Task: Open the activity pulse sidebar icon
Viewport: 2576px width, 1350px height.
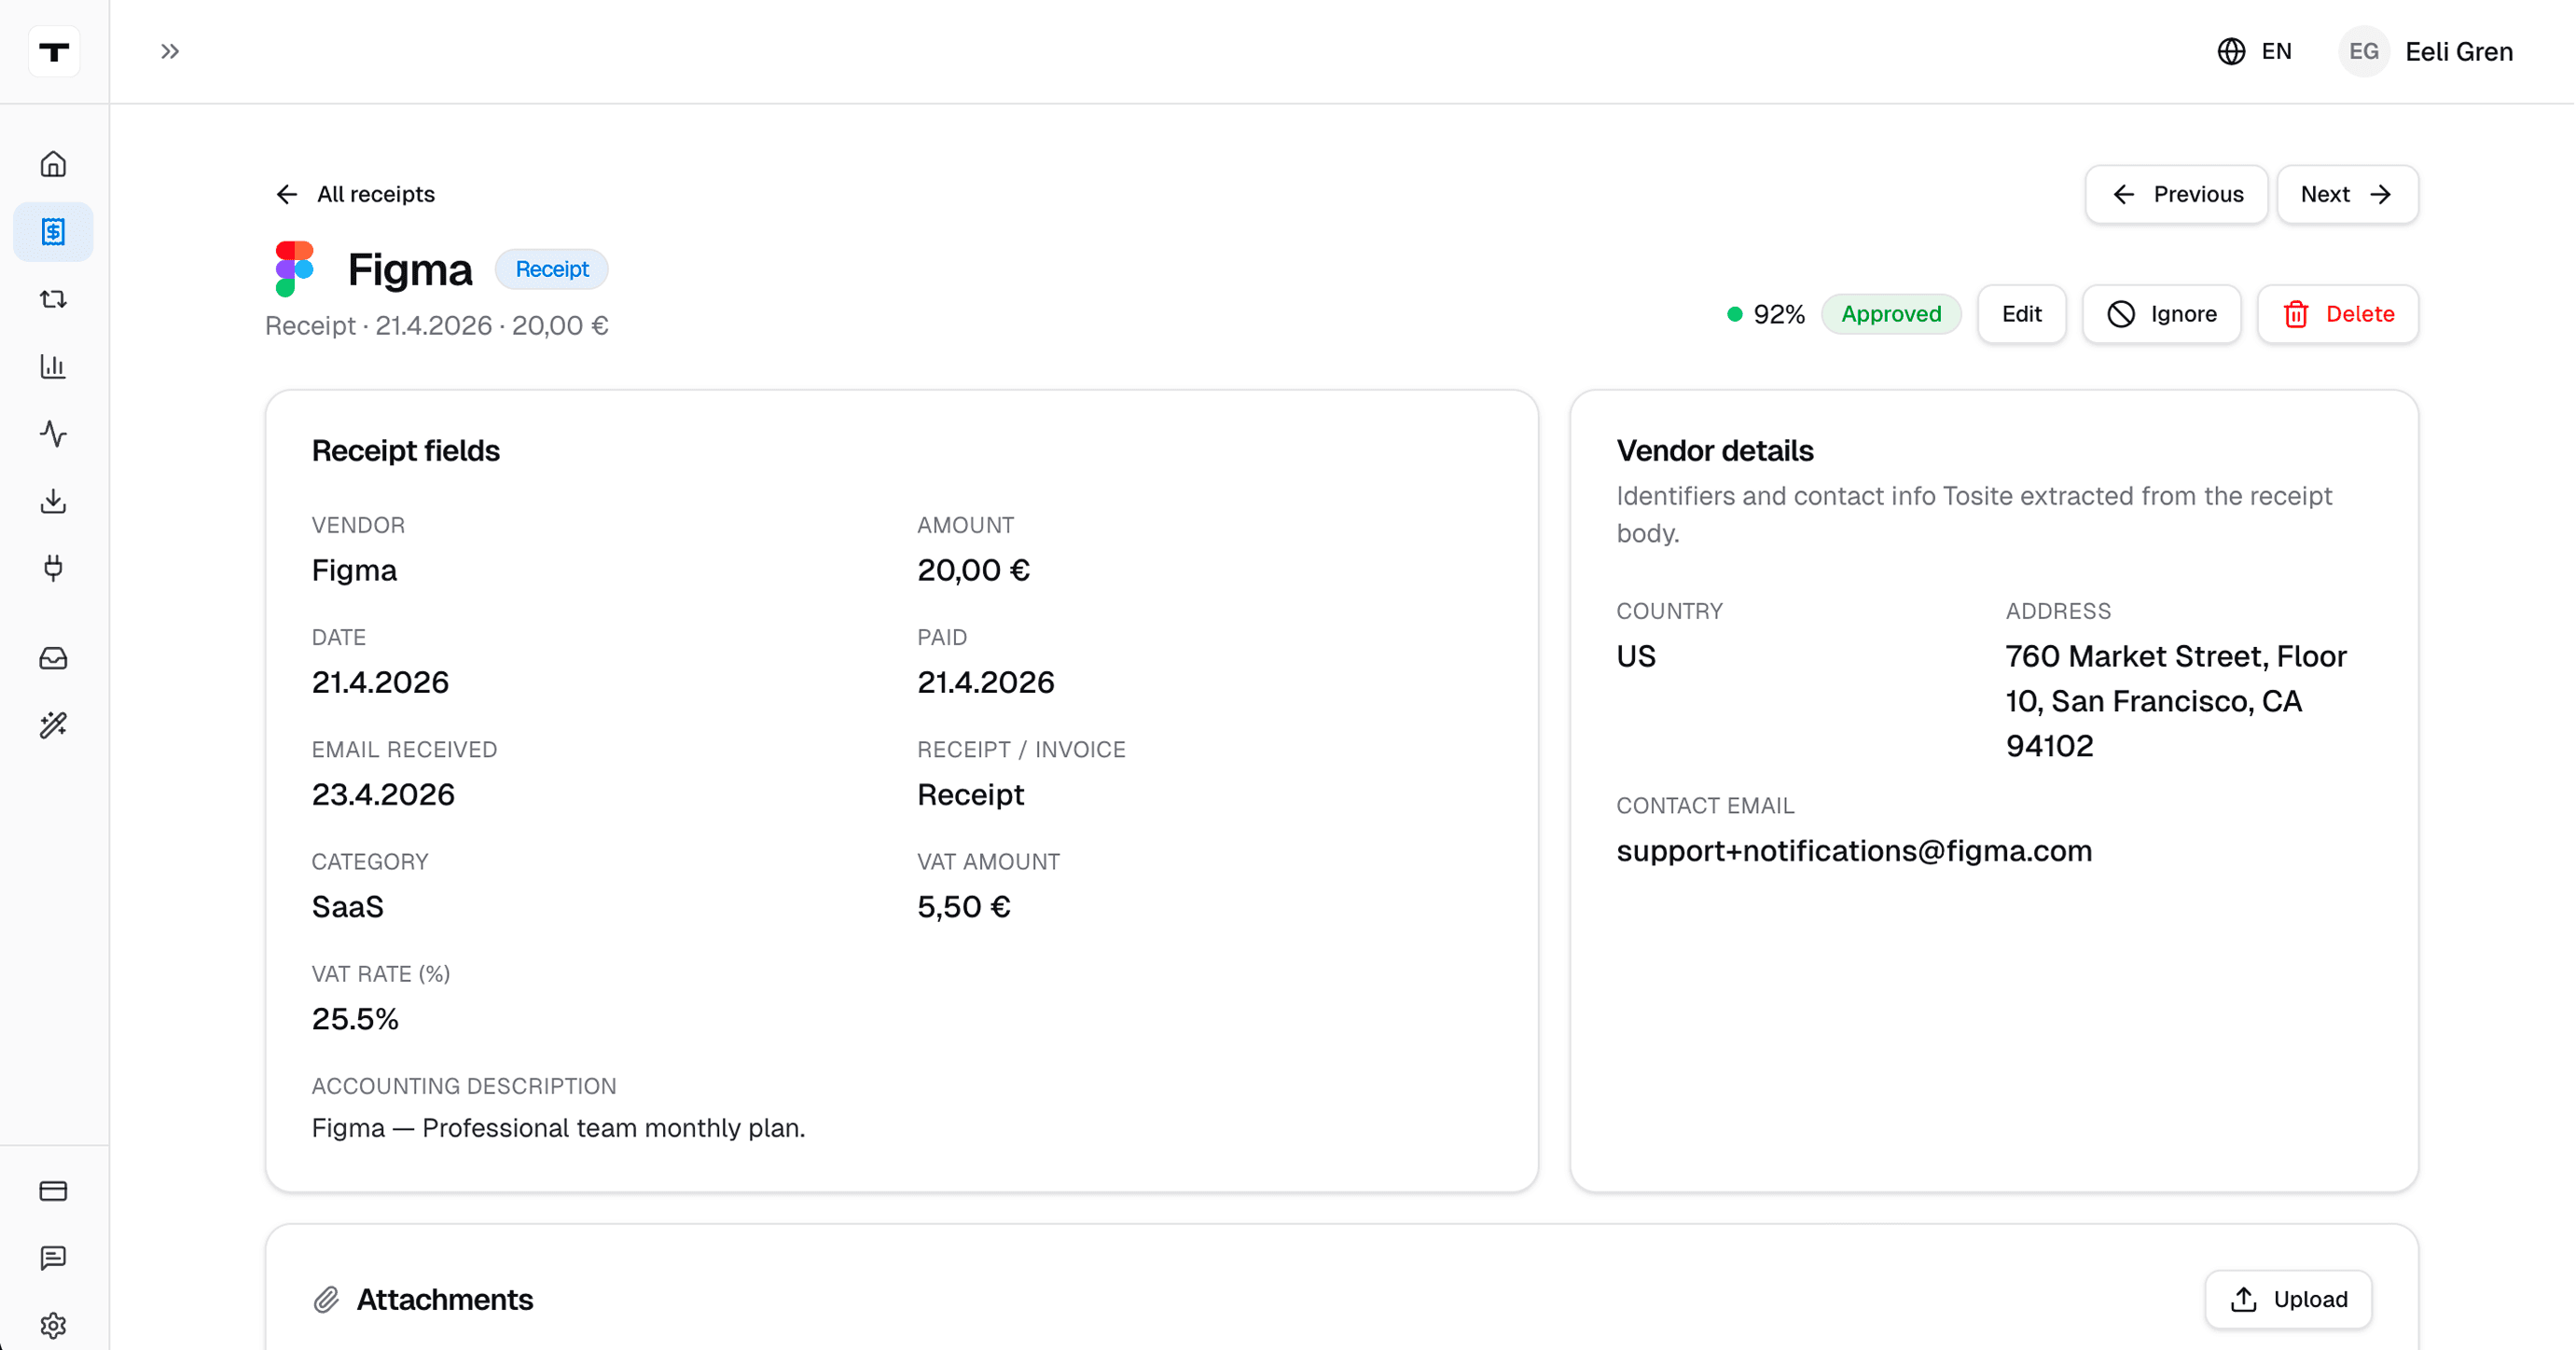Action: (x=53, y=434)
